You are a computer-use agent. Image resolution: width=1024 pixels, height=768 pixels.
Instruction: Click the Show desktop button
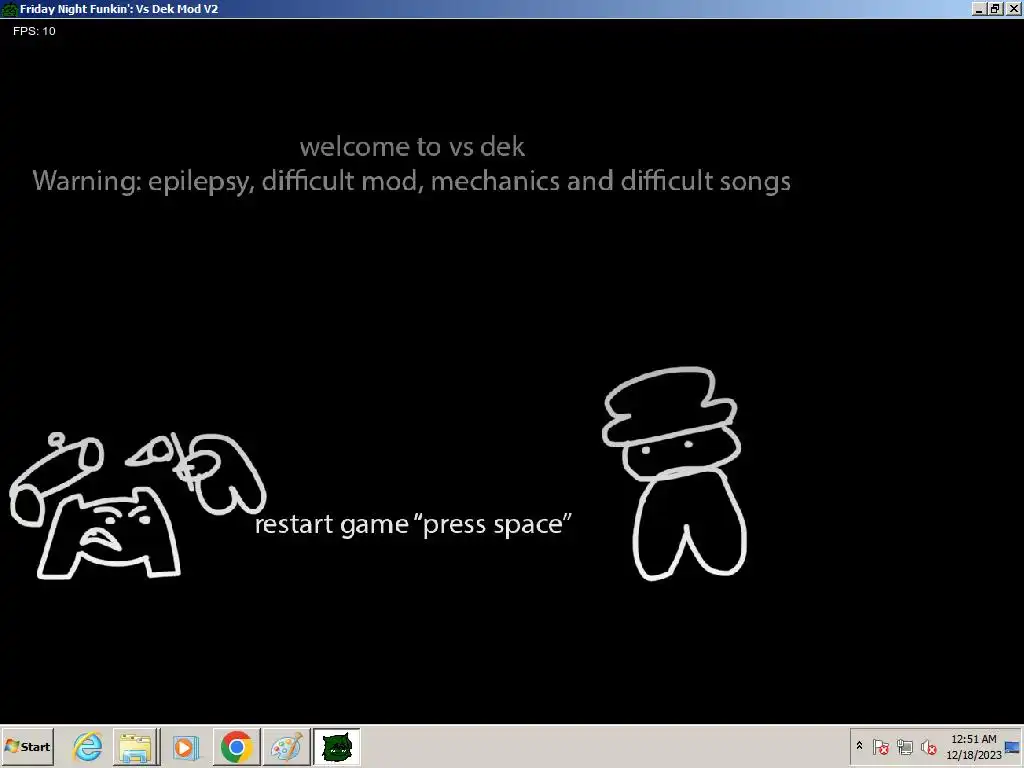(1013, 746)
